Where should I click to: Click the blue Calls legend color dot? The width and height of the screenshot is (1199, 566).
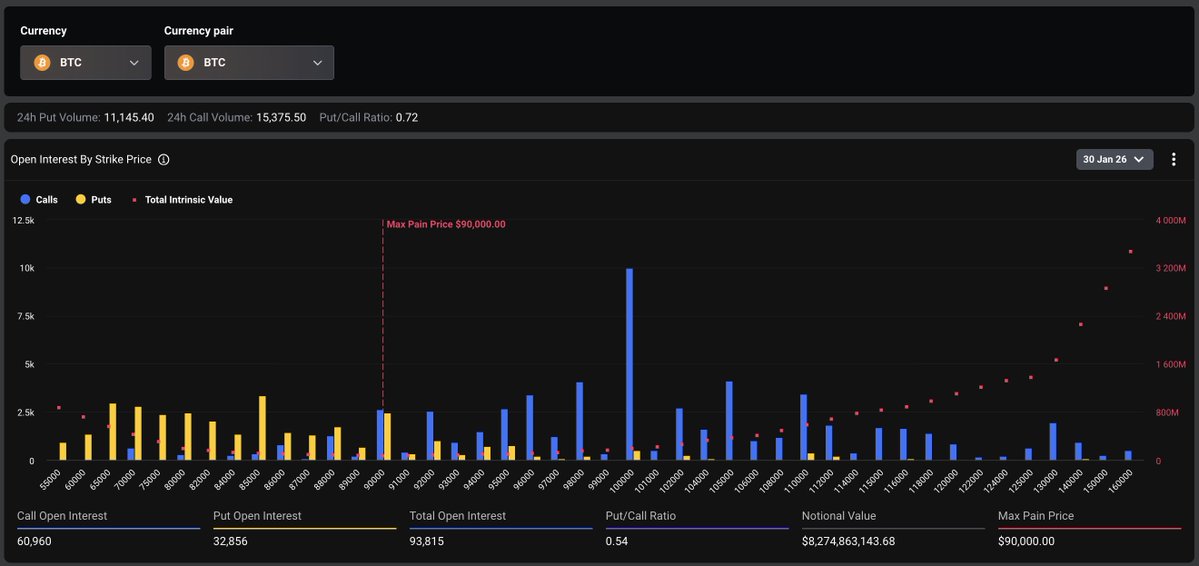(x=25, y=200)
